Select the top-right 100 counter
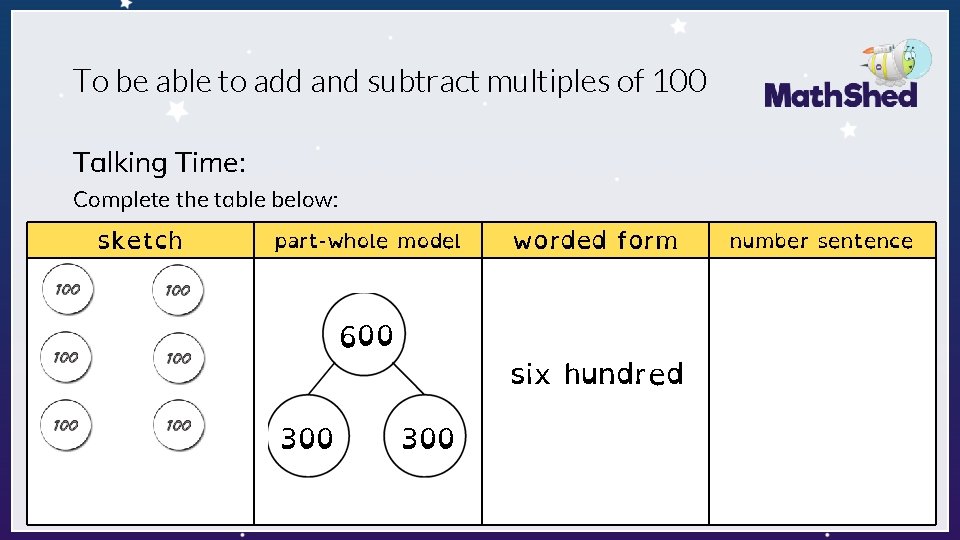Viewport: 960px width, 540px height. click(x=178, y=290)
